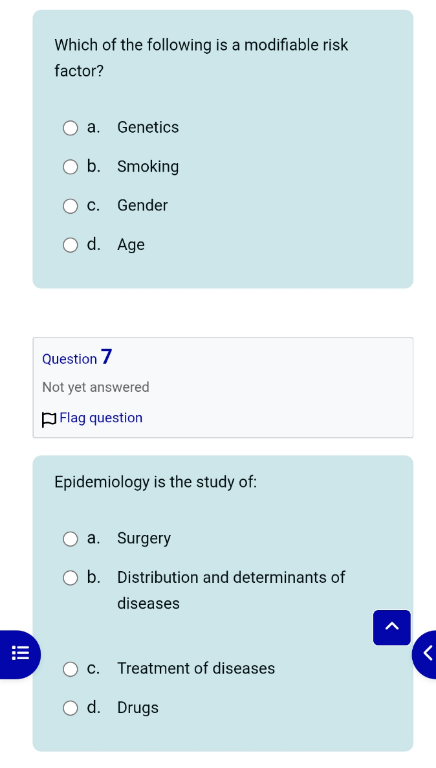This screenshot has width=436, height=768.
Task: Select the Gender radio option
Action: coord(70,206)
